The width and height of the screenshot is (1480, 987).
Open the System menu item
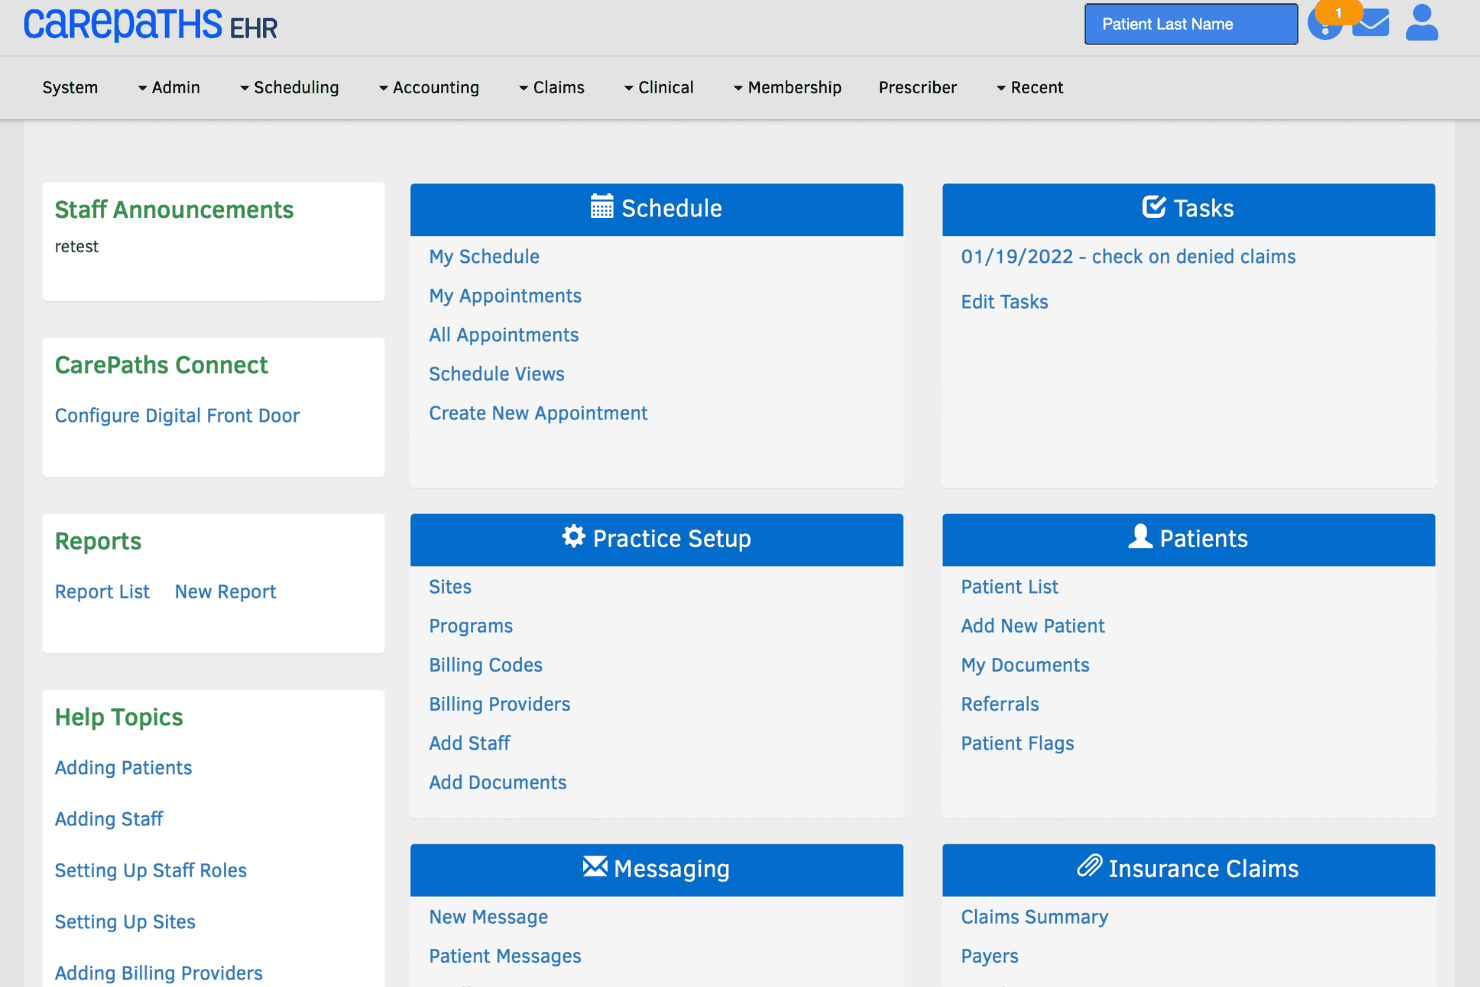pyautogui.click(x=70, y=88)
